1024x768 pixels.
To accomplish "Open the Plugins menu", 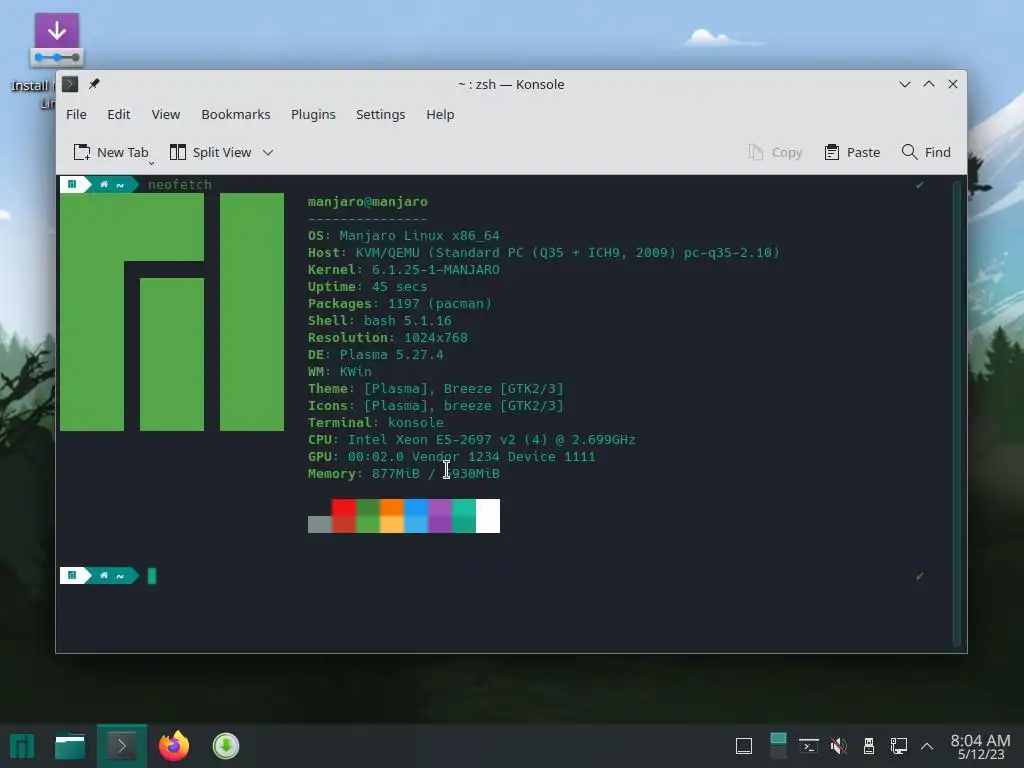I will point(313,114).
